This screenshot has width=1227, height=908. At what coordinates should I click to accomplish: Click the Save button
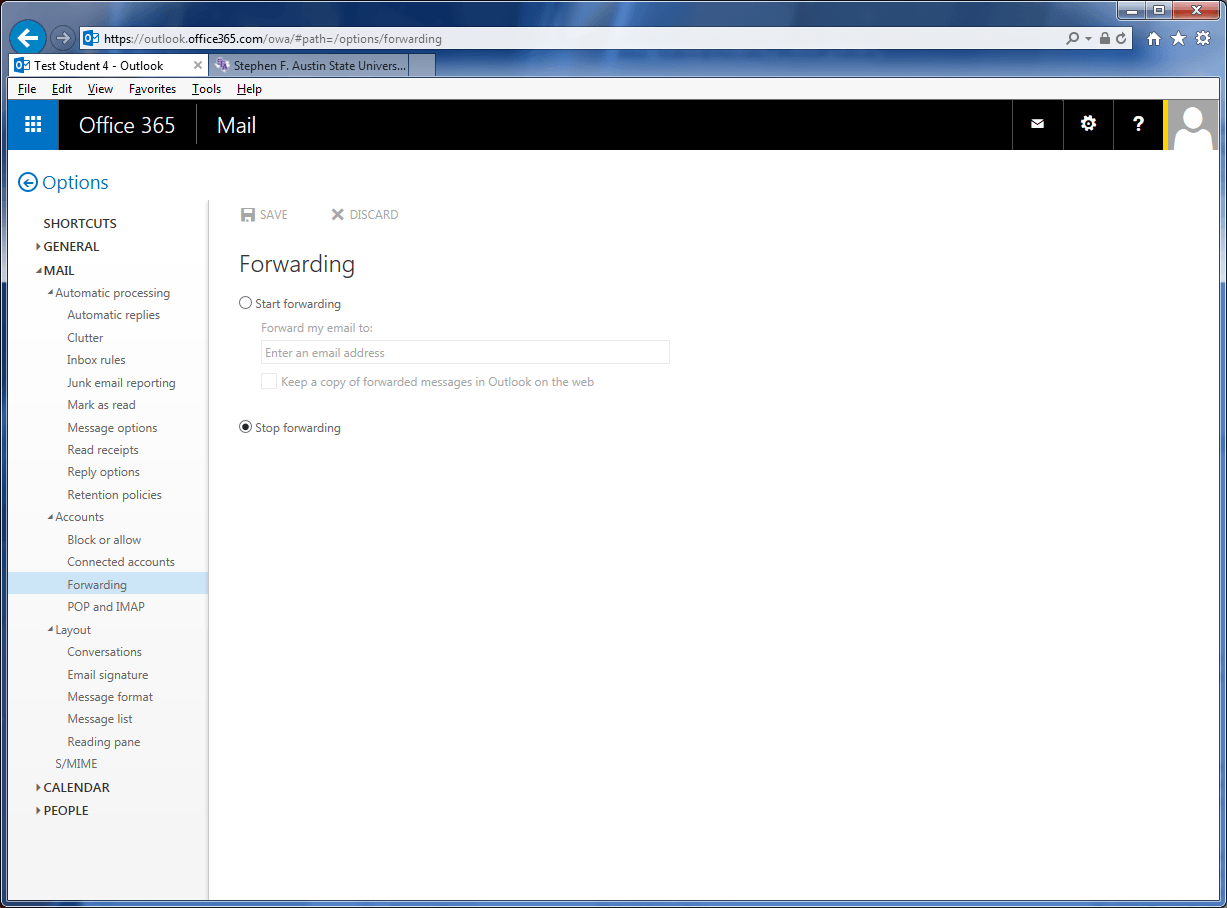[264, 214]
